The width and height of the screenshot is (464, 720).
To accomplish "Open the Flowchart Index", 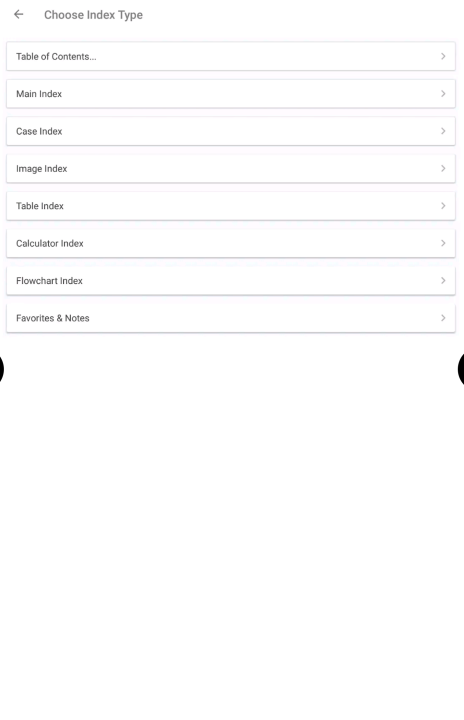I will click(231, 281).
